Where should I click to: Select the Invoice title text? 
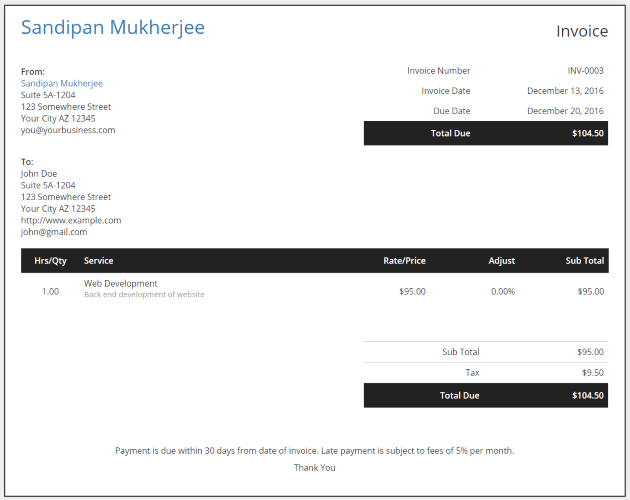pyautogui.click(x=582, y=31)
